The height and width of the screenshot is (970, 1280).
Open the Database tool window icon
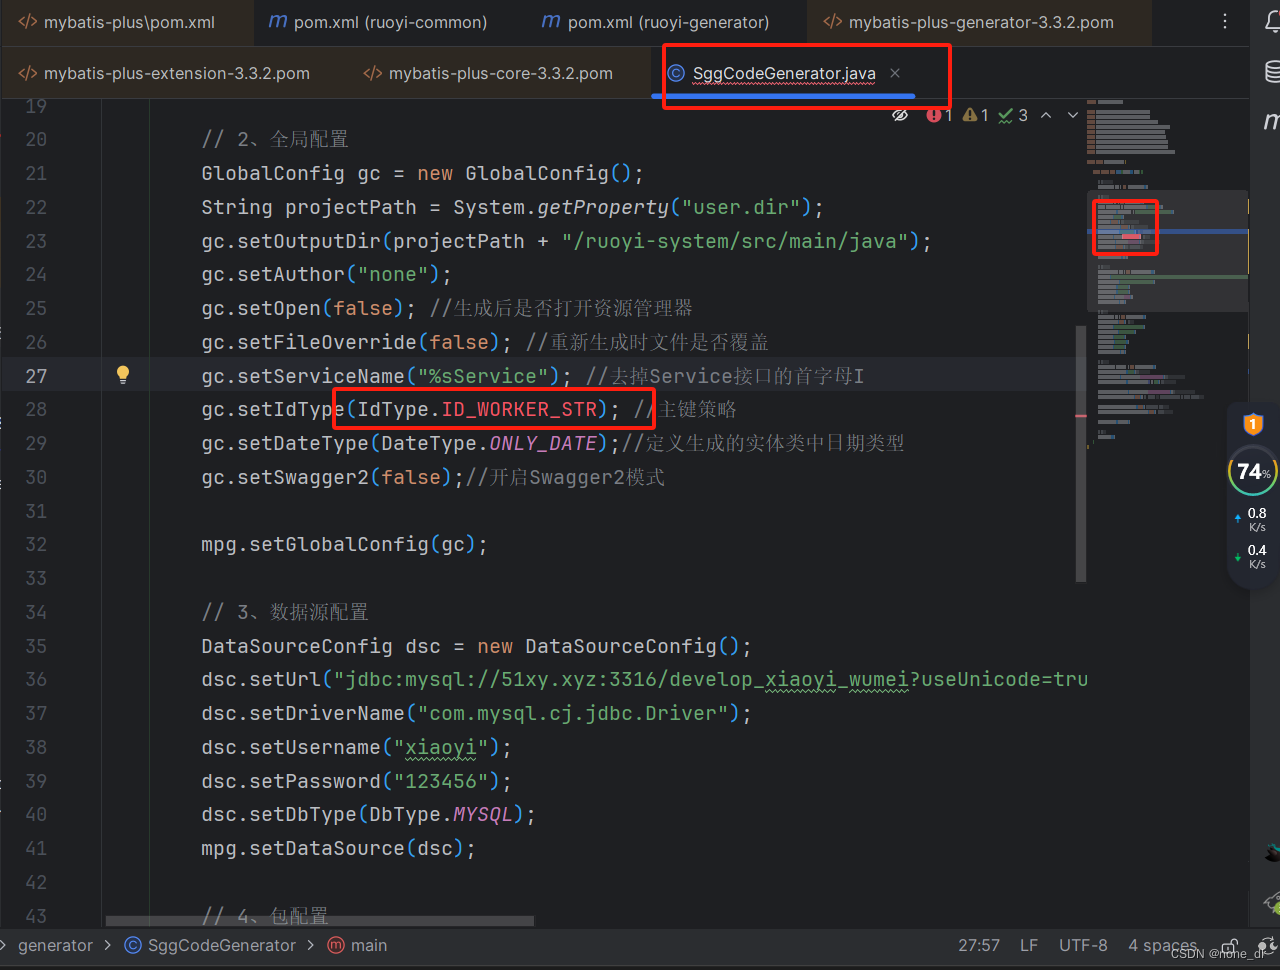point(1270,72)
